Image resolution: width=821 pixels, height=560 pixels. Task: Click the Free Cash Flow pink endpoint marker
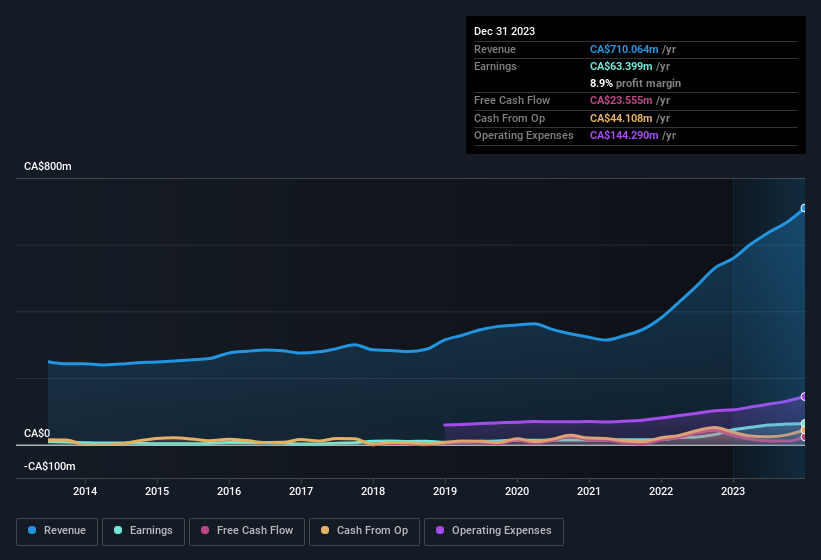point(804,437)
